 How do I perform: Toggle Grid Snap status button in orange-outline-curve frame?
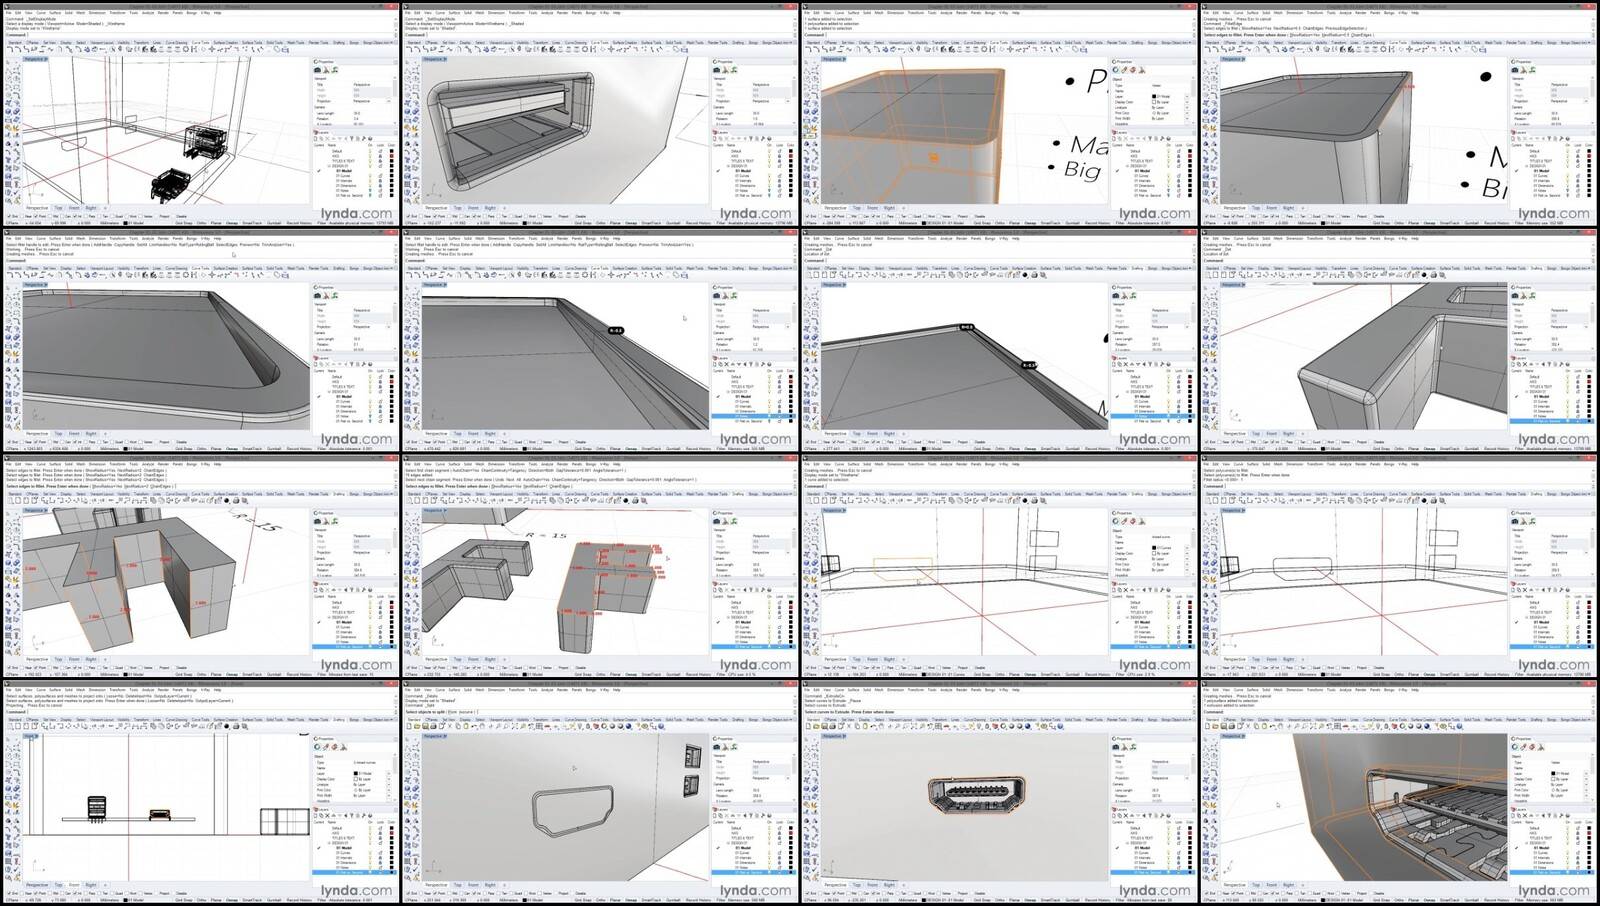pos(981,674)
